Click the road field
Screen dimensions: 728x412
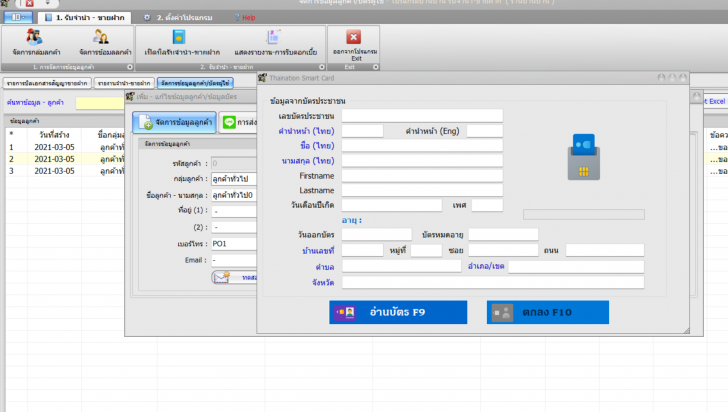[605, 250]
